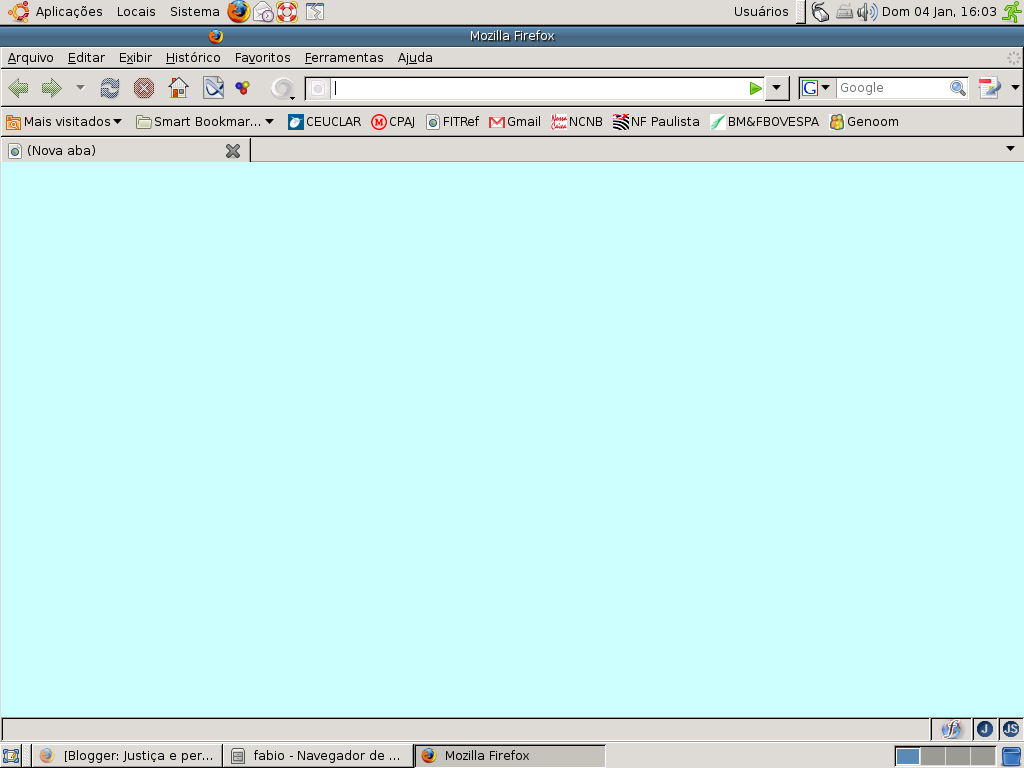1024x768 pixels.
Task: Launch Firefox from top panel icon
Action: [238, 12]
